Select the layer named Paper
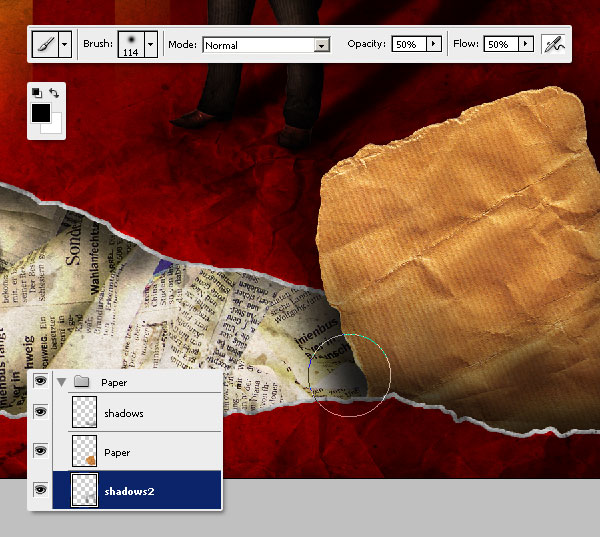 [117, 452]
